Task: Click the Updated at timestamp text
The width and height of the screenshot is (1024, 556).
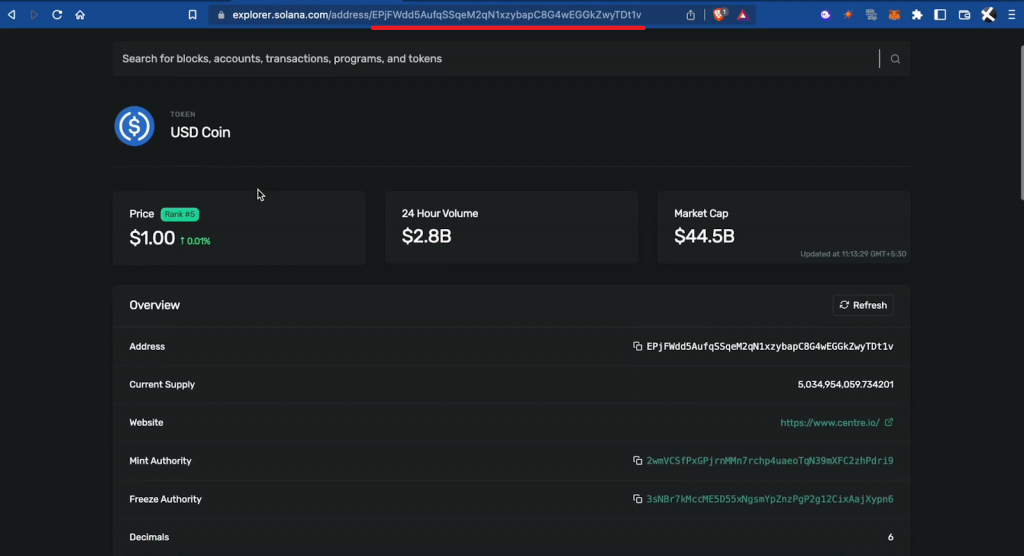Action: coord(853,254)
